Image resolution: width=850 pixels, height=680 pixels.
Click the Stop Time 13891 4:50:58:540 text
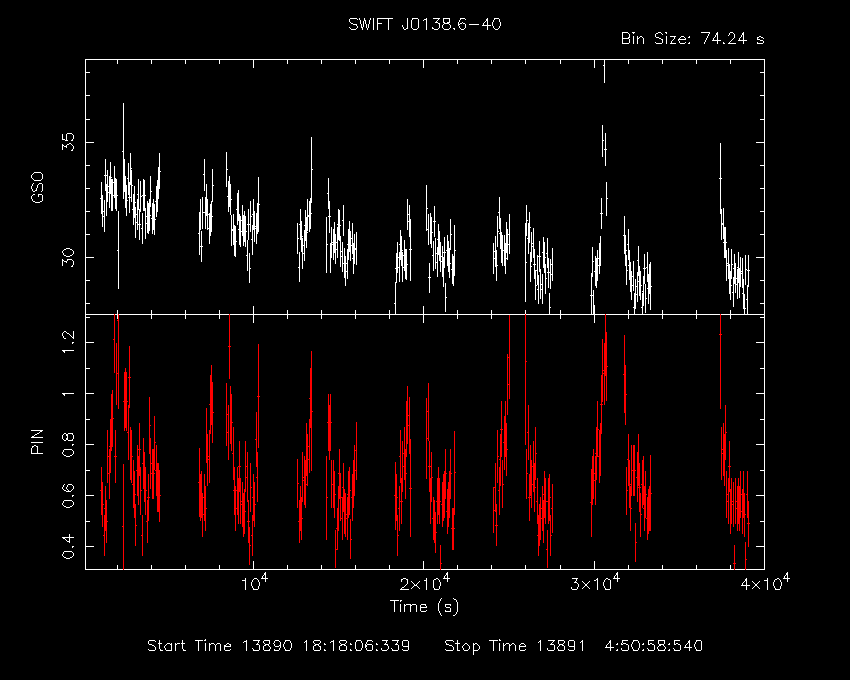point(574,646)
